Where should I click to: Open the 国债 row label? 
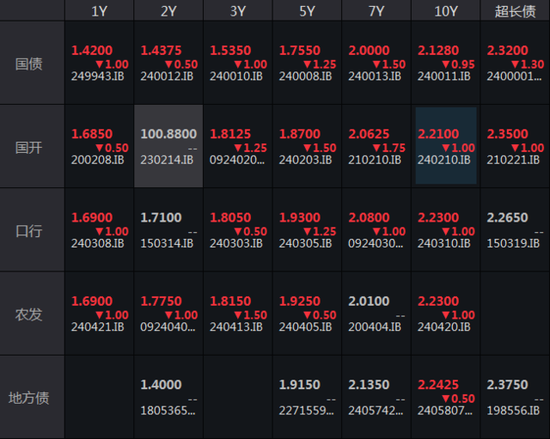[29, 63]
